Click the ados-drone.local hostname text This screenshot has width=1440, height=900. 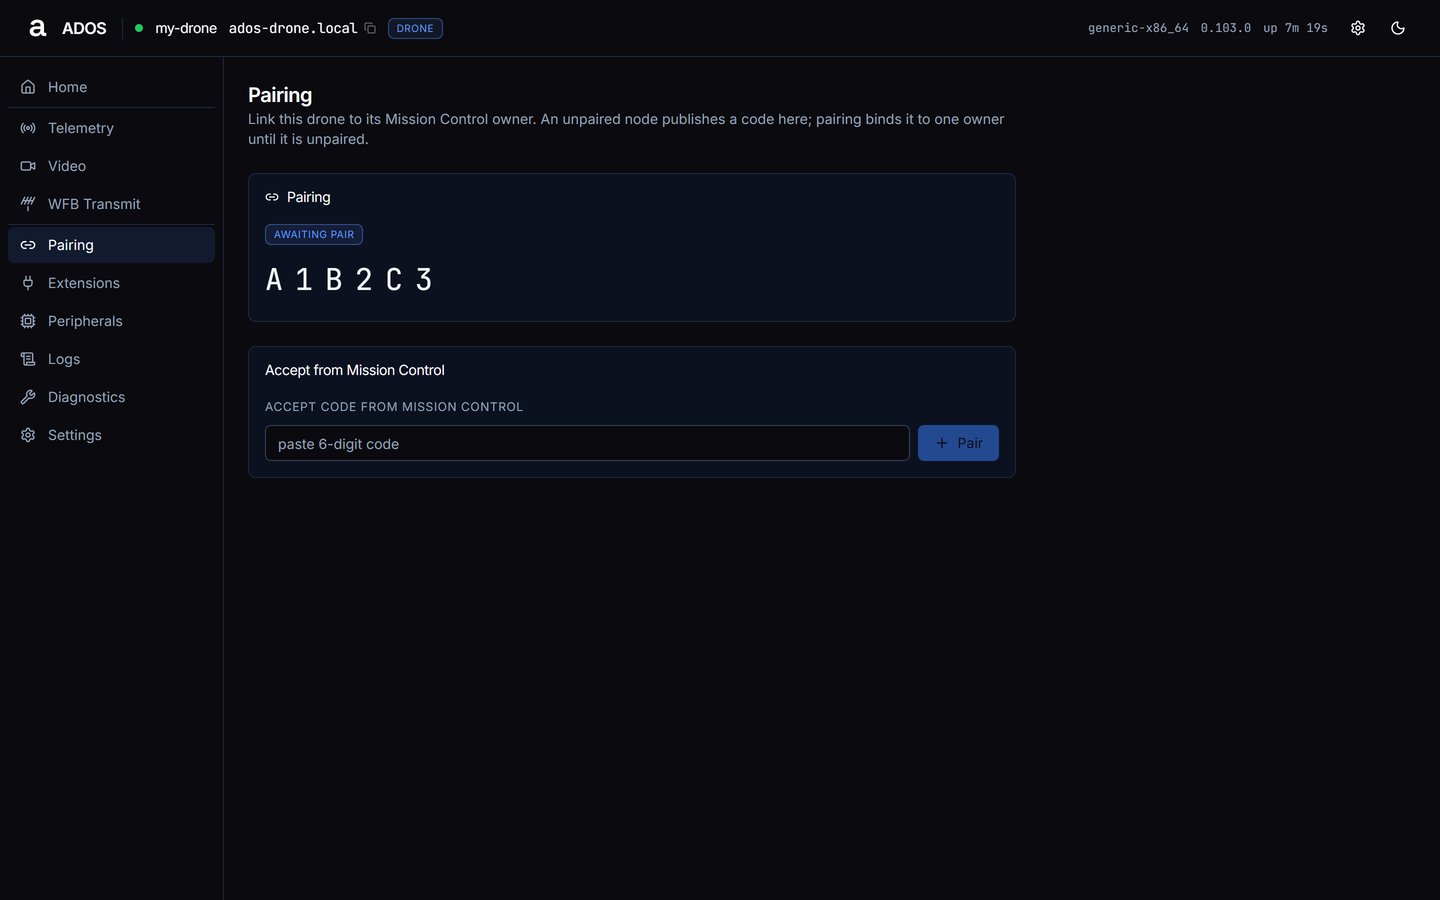coord(293,28)
